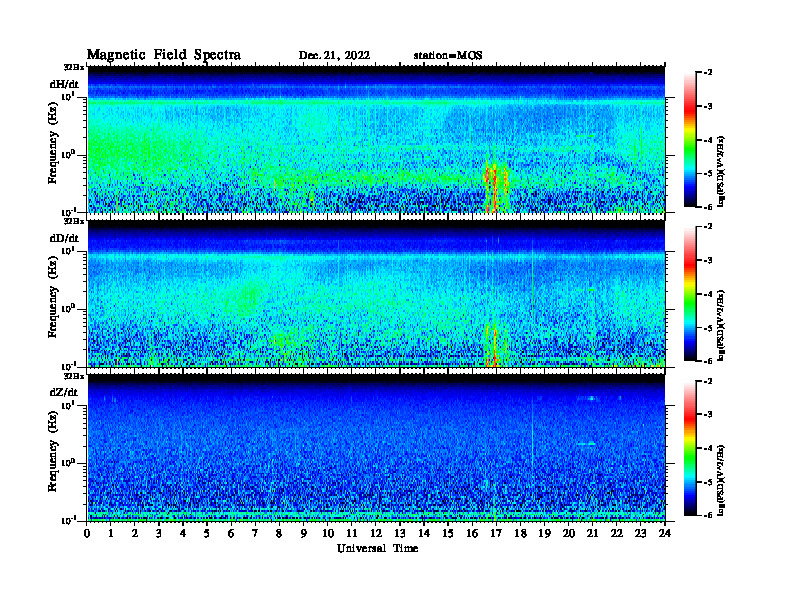Click the "Universal Time" axis title
This screenshot has width=792, height=612.
tap(377, 548)
